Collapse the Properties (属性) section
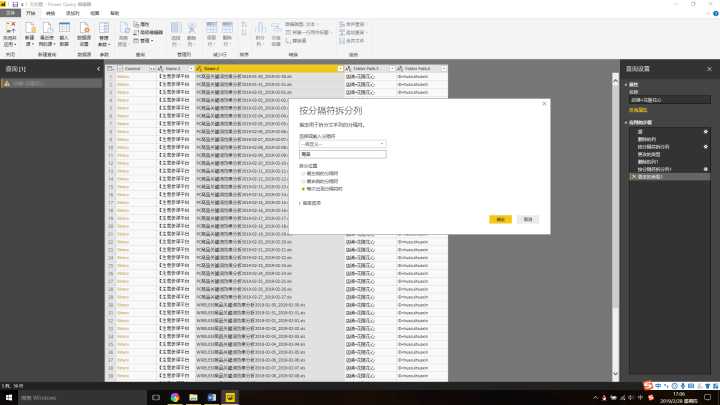Image resolution: width=720 pixels, height=405 pixels. click(x=626, y=84)
